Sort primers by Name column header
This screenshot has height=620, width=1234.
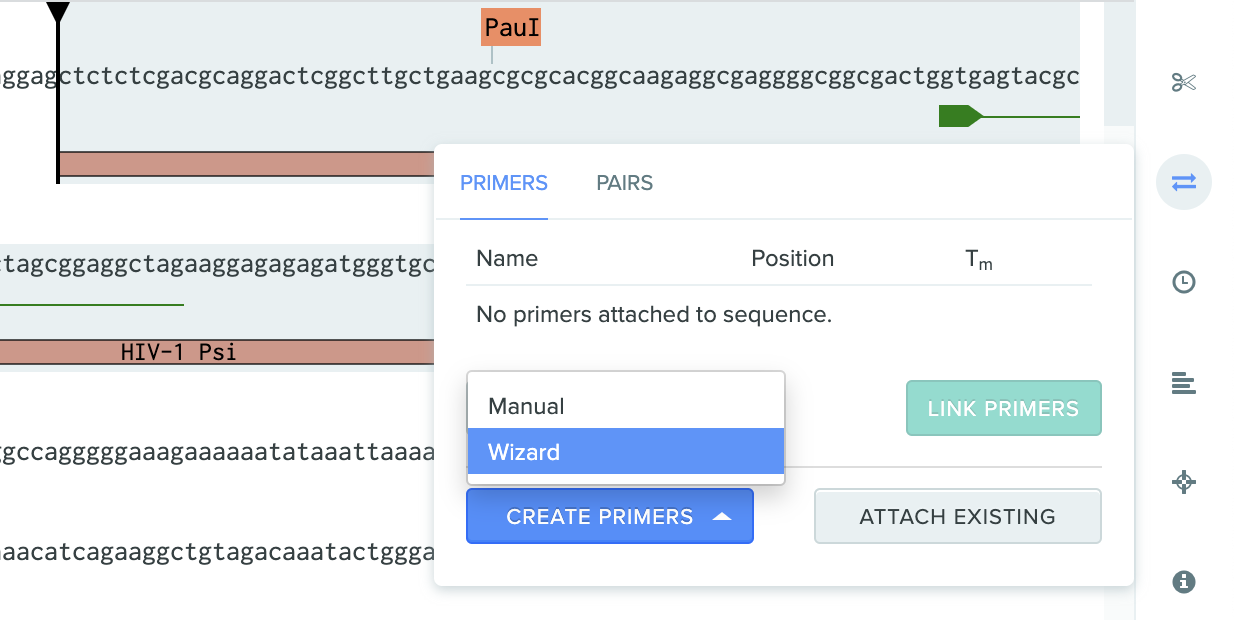507,258
